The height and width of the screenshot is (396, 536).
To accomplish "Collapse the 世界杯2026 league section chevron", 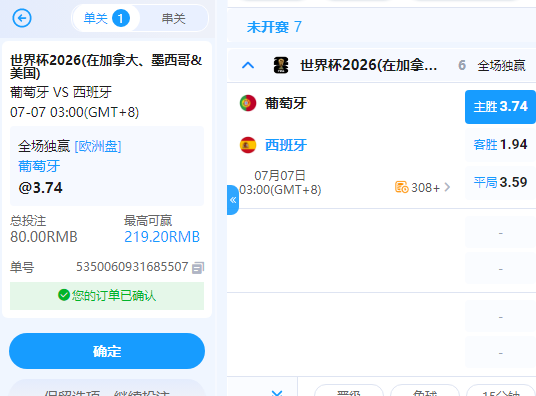I will click(x=248, y=65).
